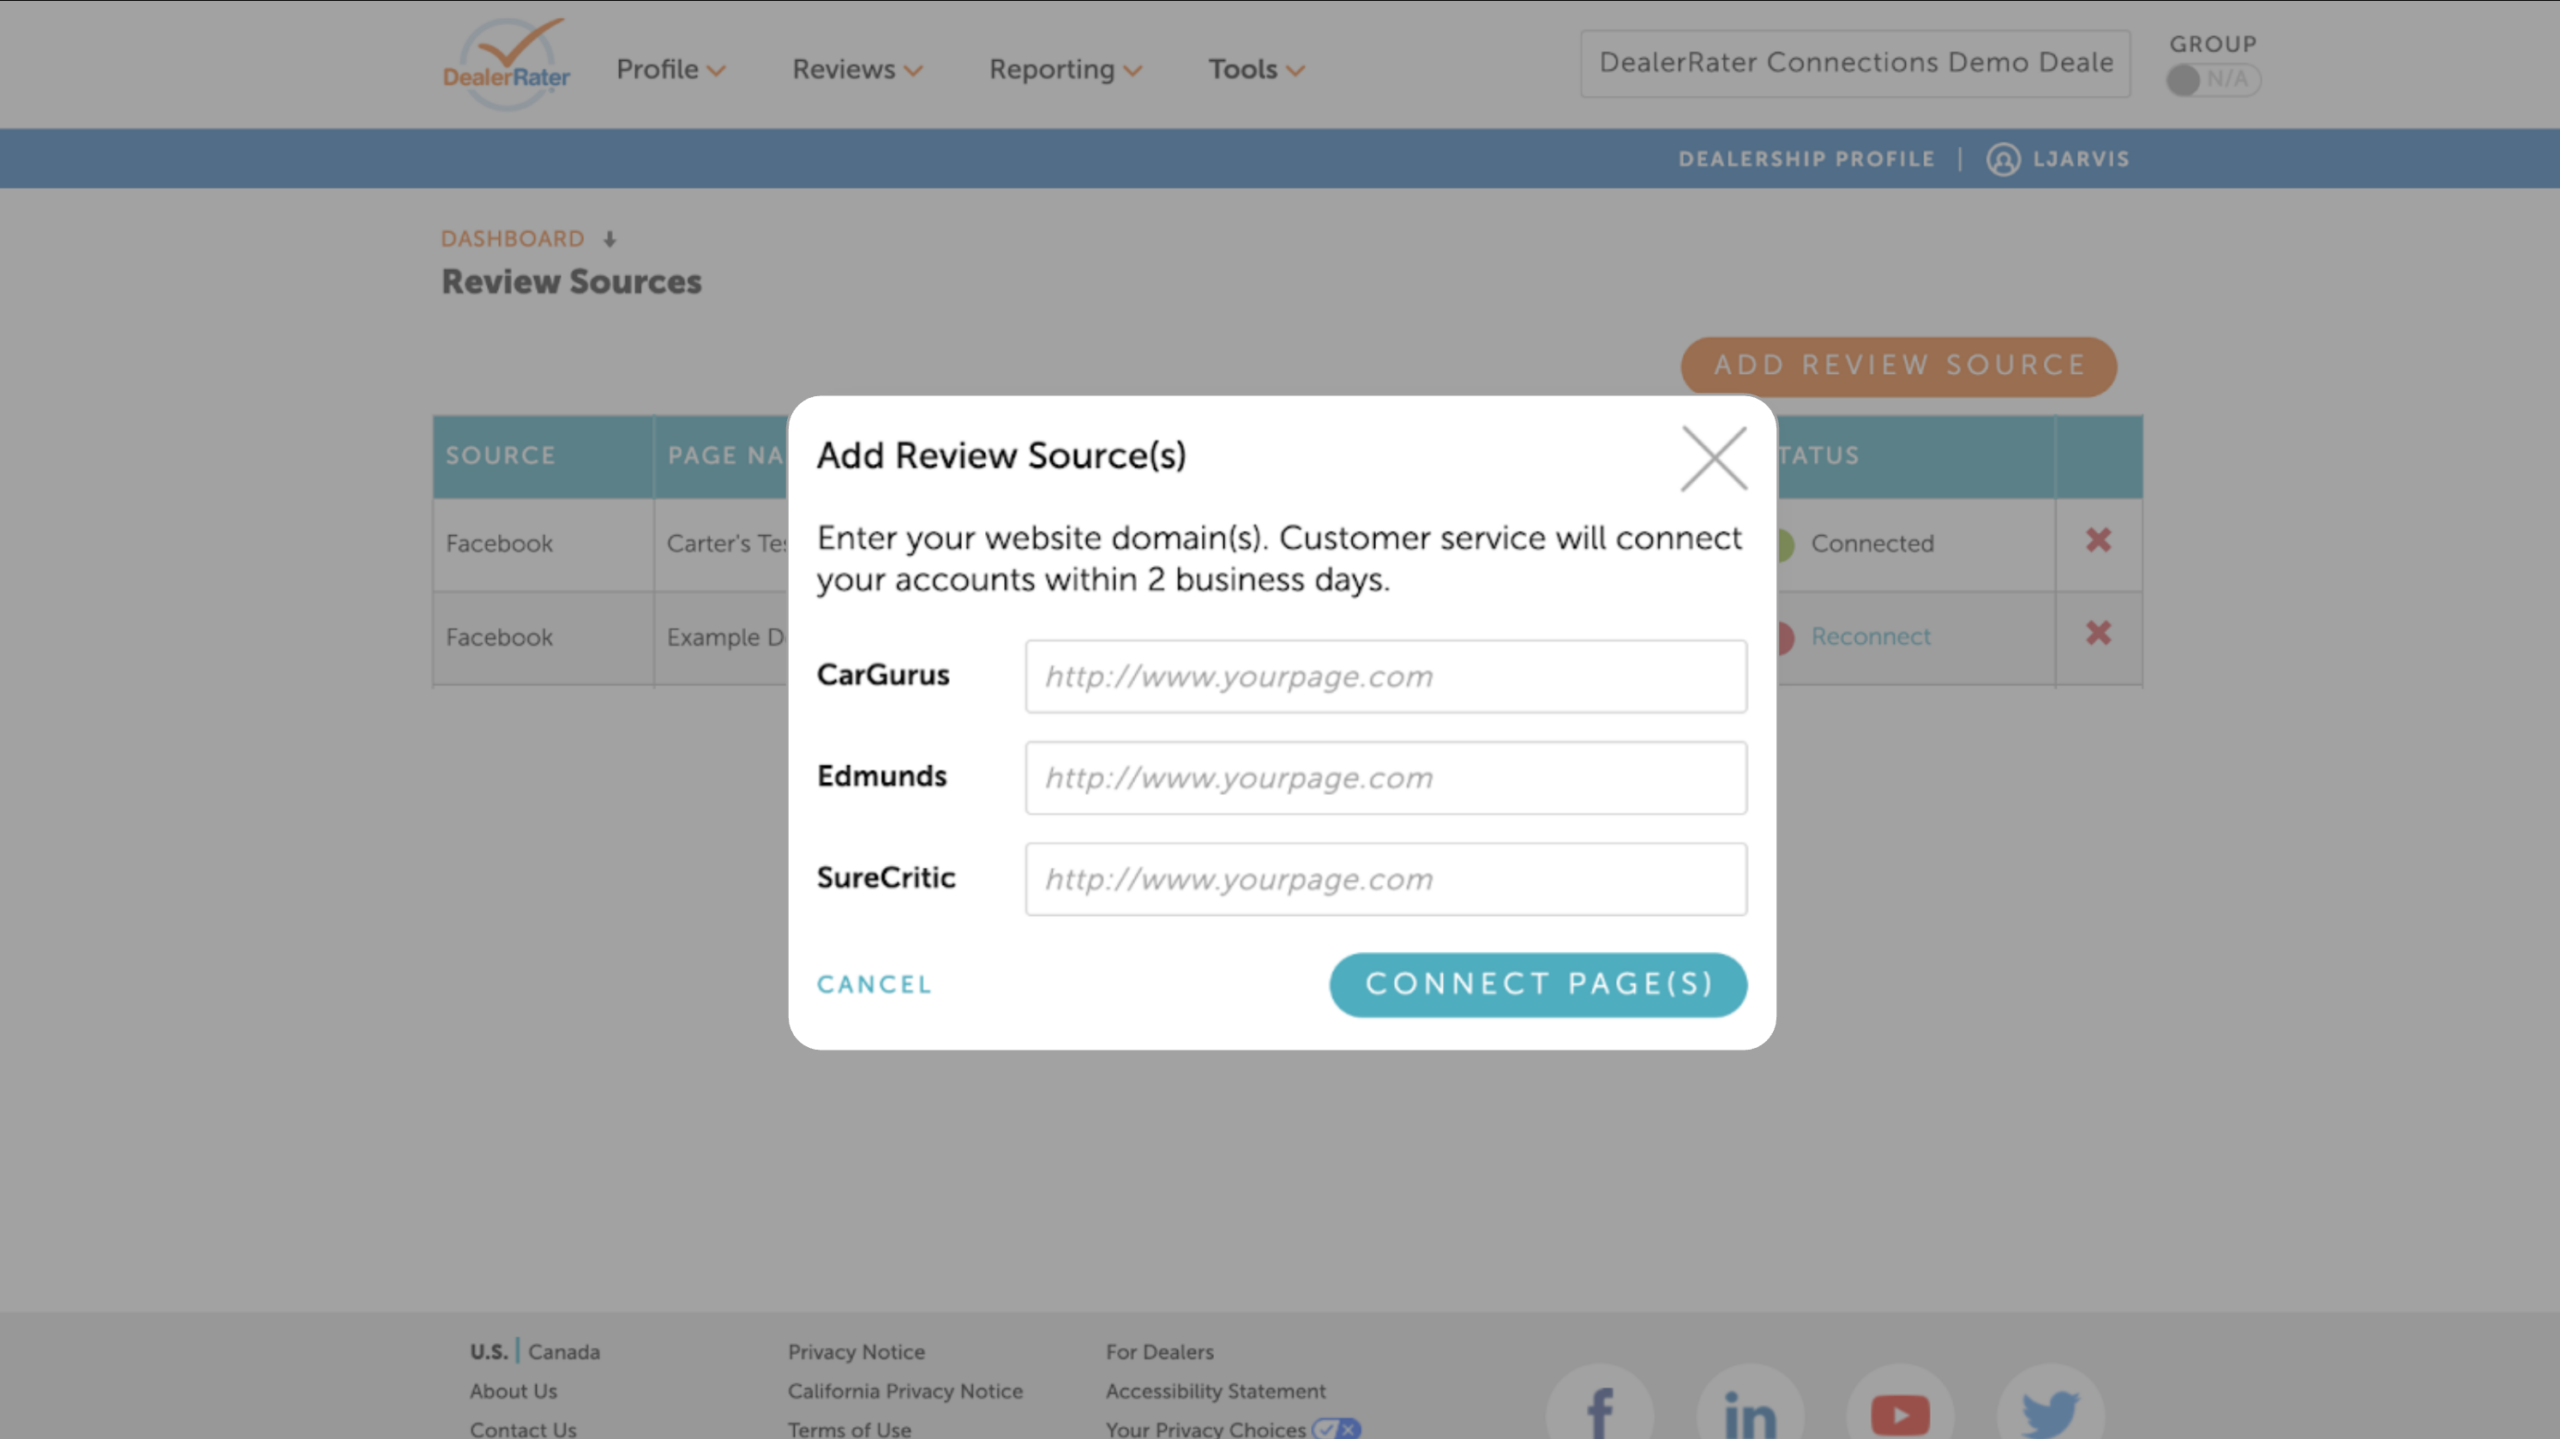2560x1439 pixels.
Task: Click the LJARVIS username link
Action: tap(2081, 159)
